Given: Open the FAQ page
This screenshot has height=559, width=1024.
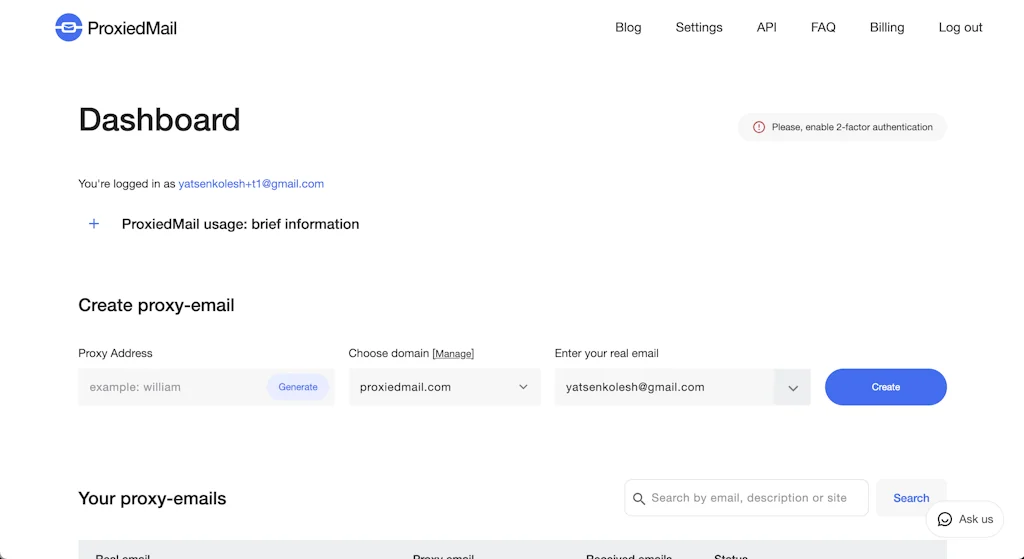Looking at the screenshot, I should click(x=823, y=27).
